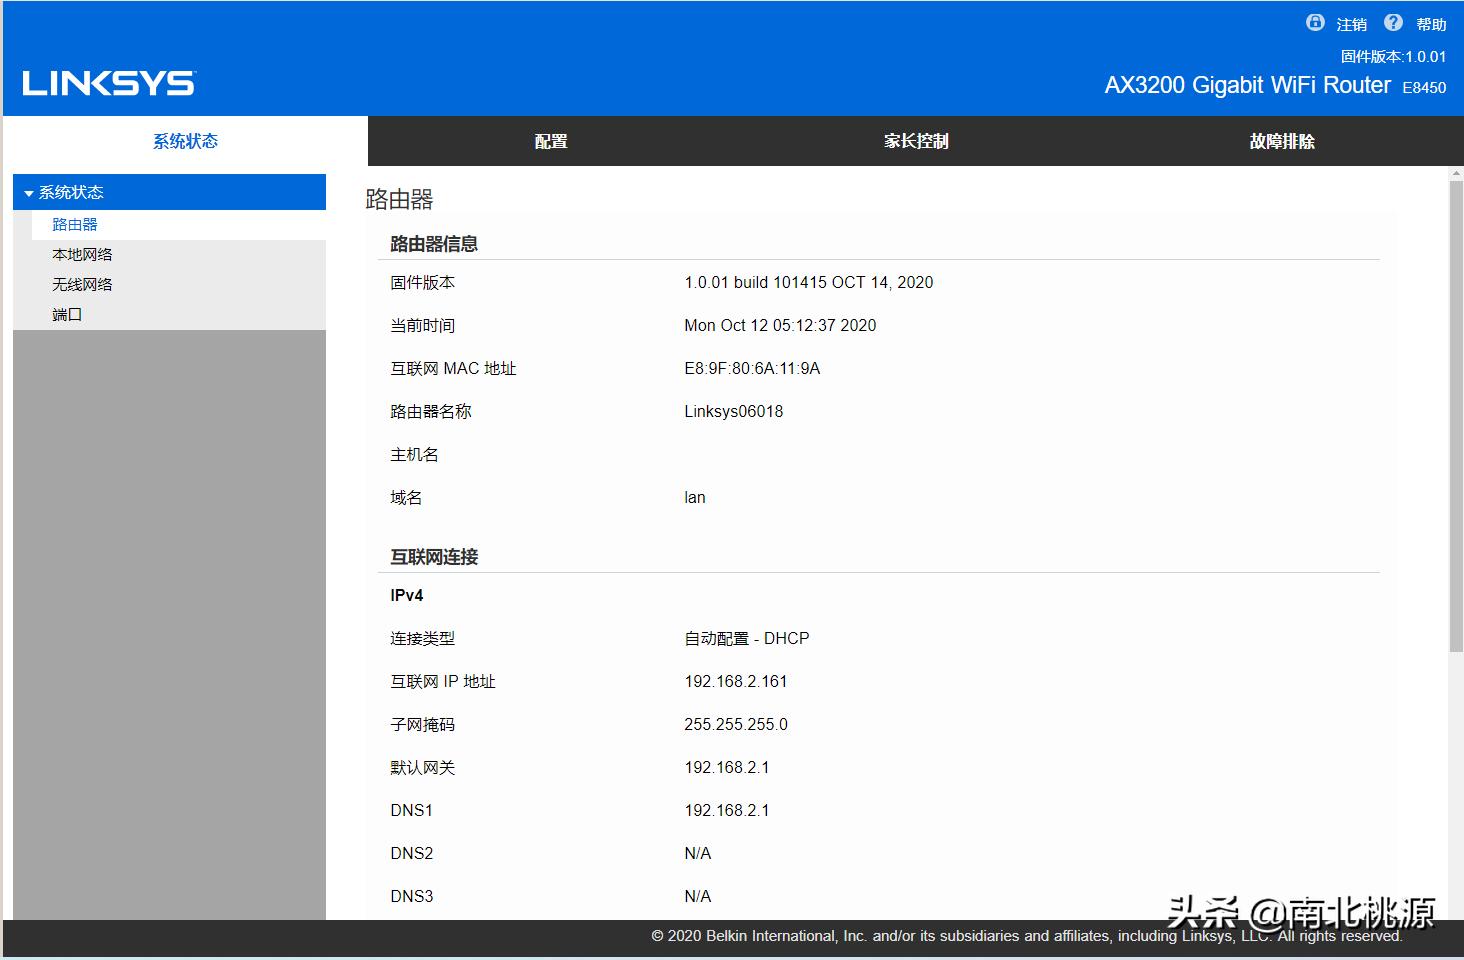Image resolution: width=1464 pixels, height=960 pixels.
Task: Open the 帮助 link
Action: click(x=1430, y=24)
